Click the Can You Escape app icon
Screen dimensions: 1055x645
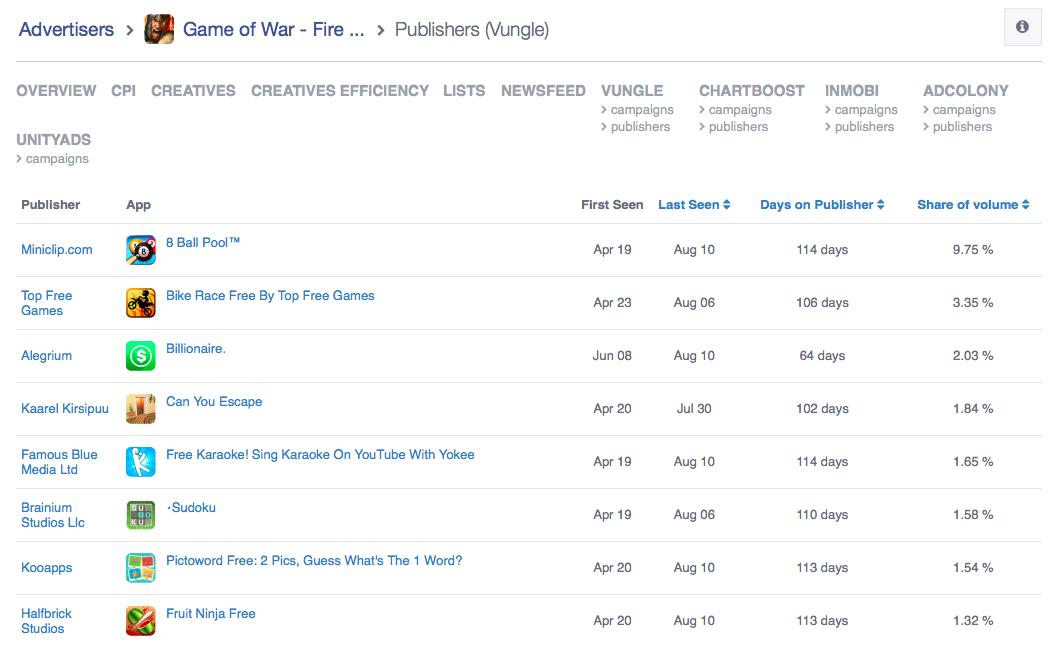click(x=141, y=409)
